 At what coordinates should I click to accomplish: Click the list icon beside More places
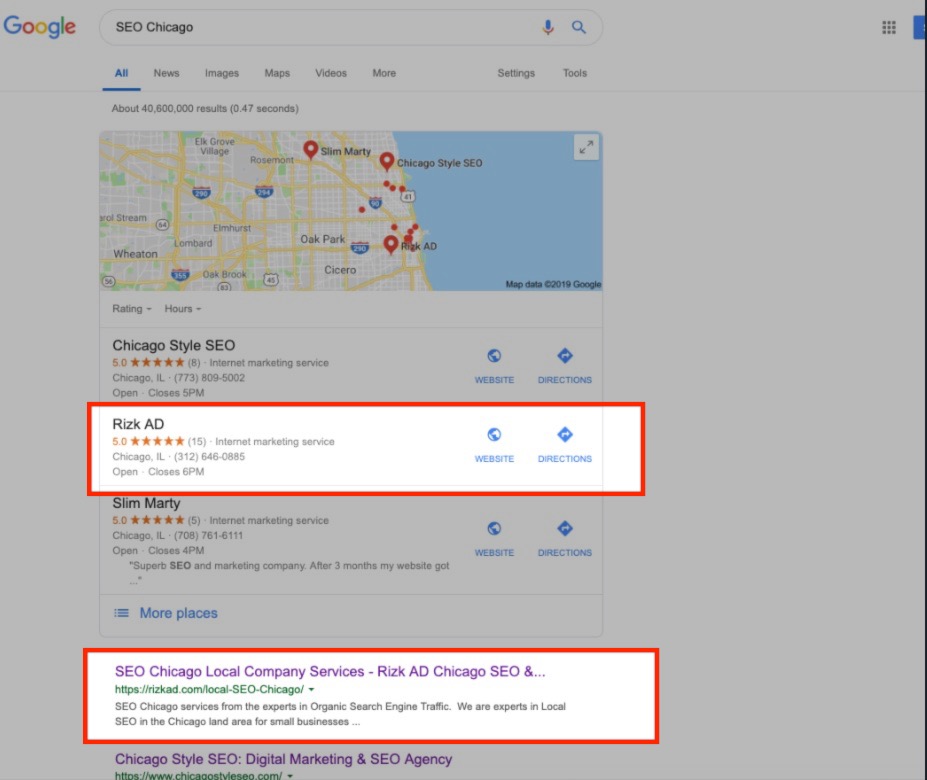[121, 613]
